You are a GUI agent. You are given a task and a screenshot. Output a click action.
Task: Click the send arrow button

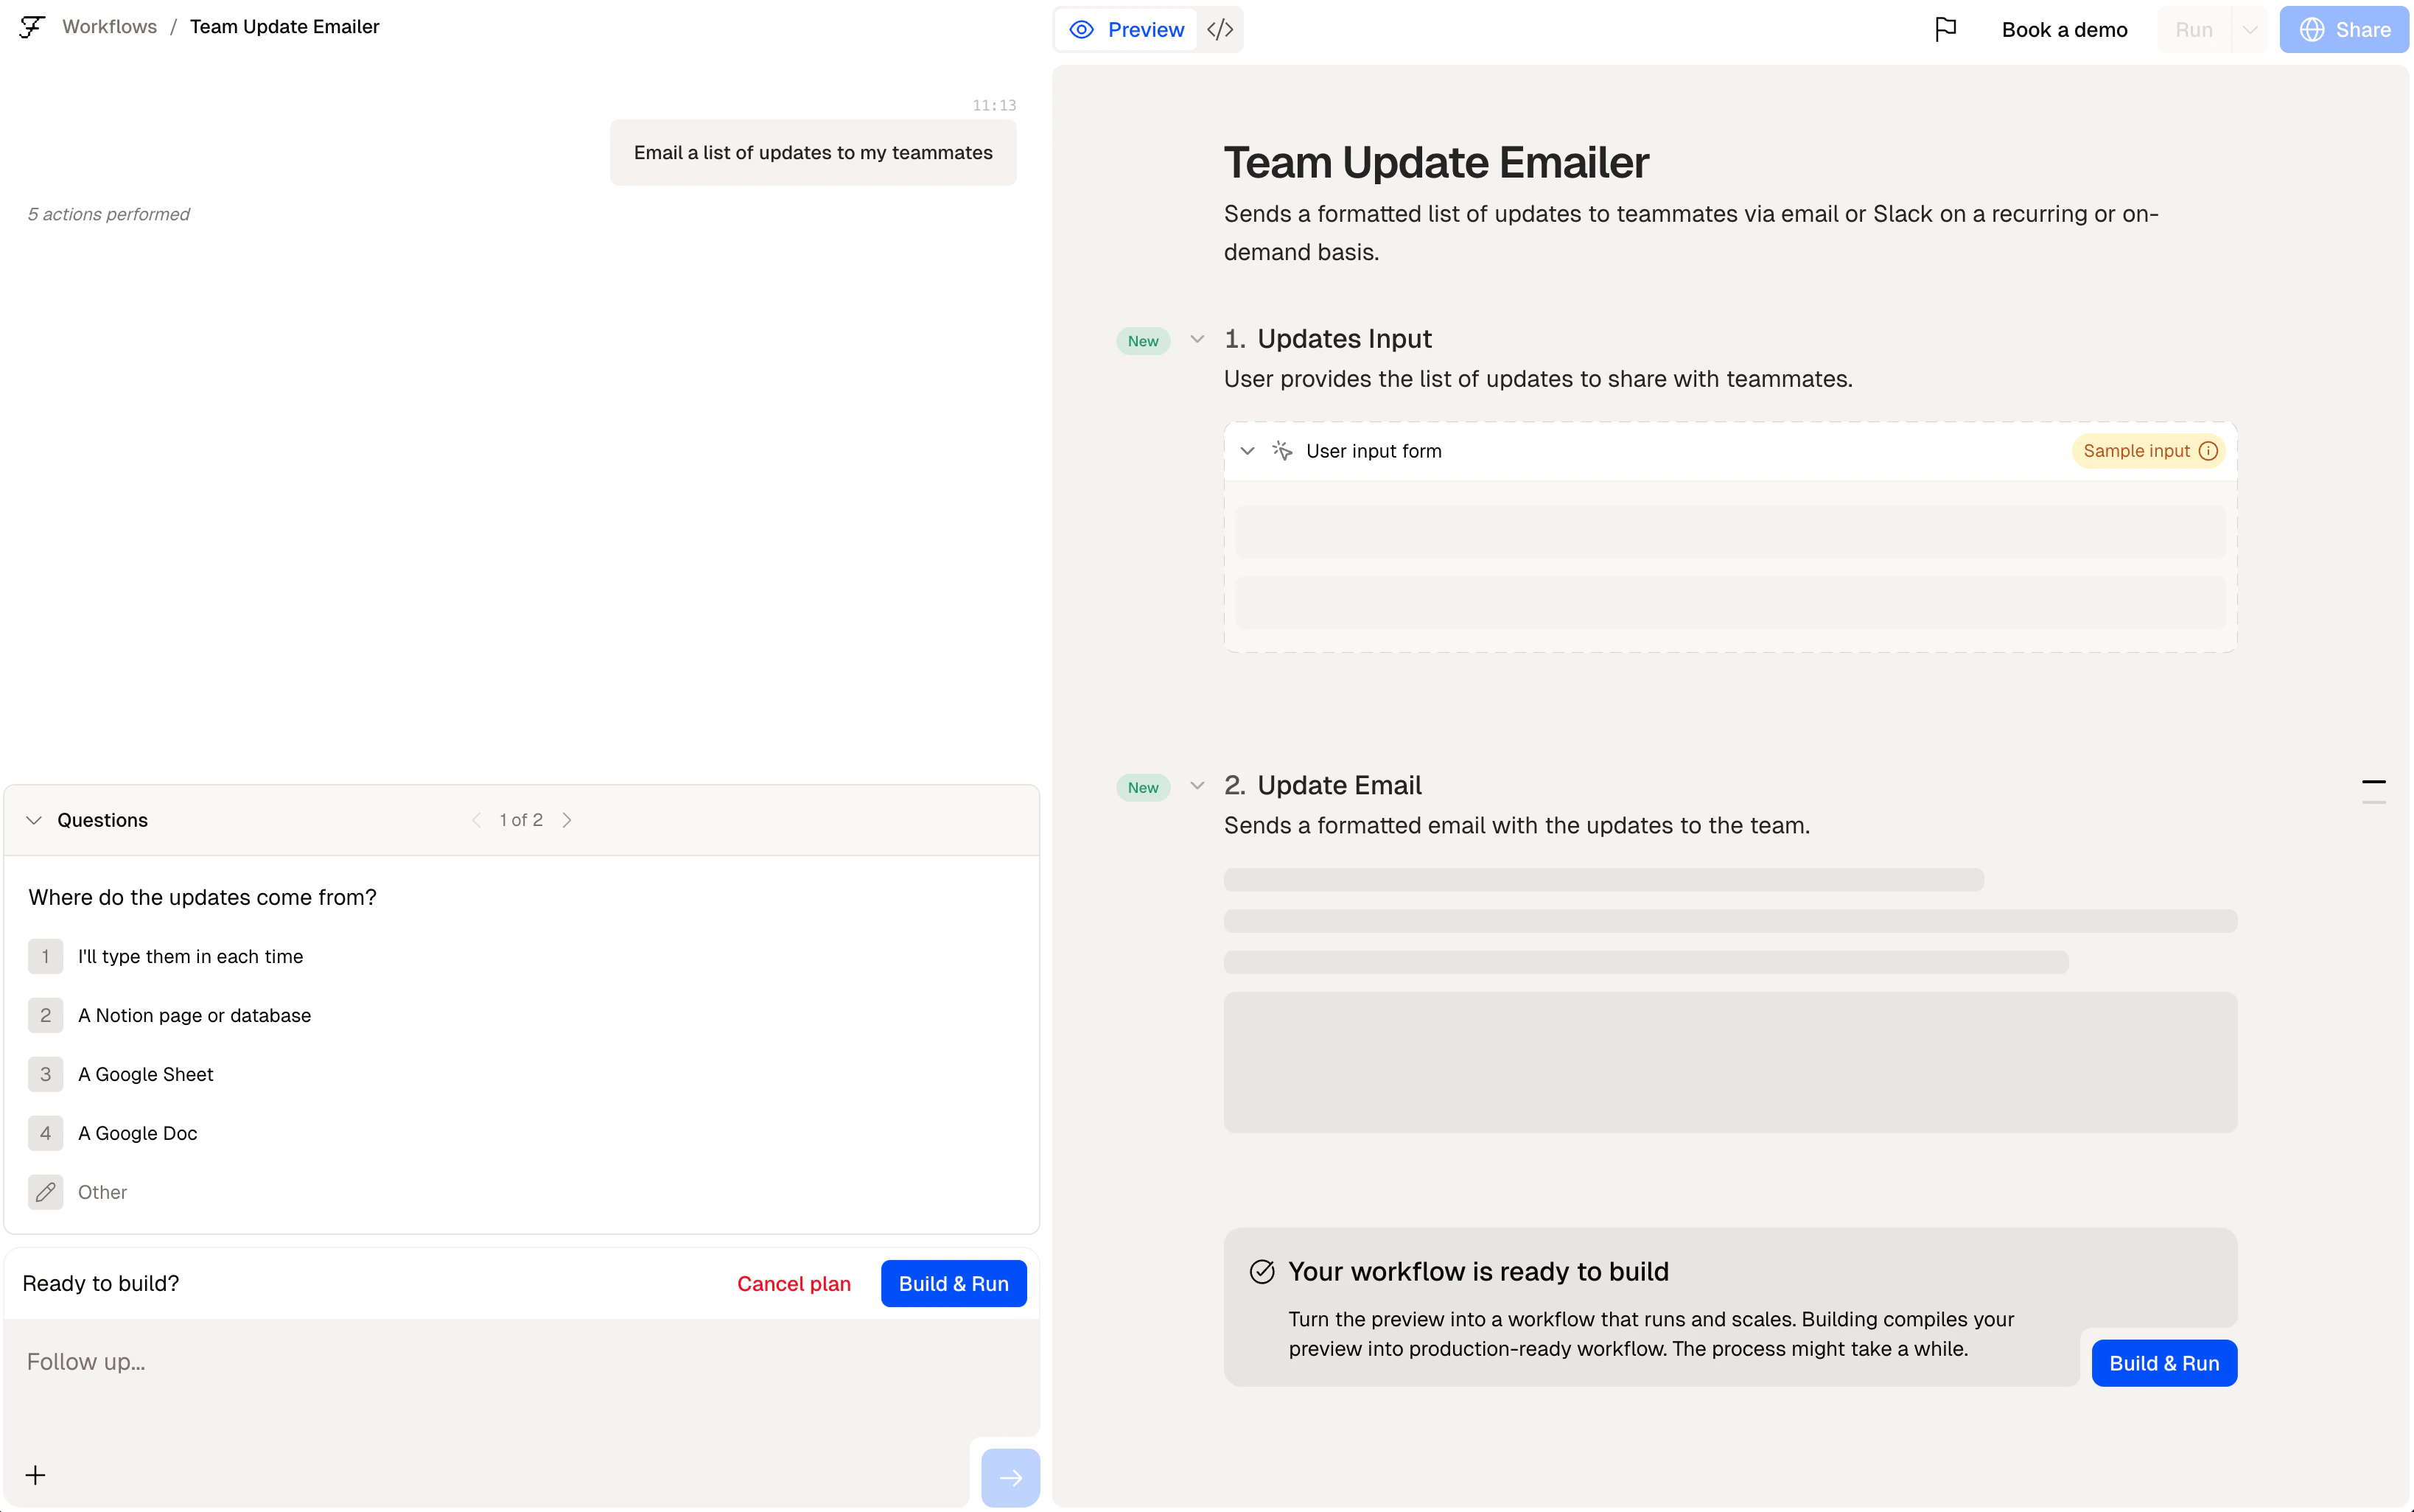pos(1010,1477)
